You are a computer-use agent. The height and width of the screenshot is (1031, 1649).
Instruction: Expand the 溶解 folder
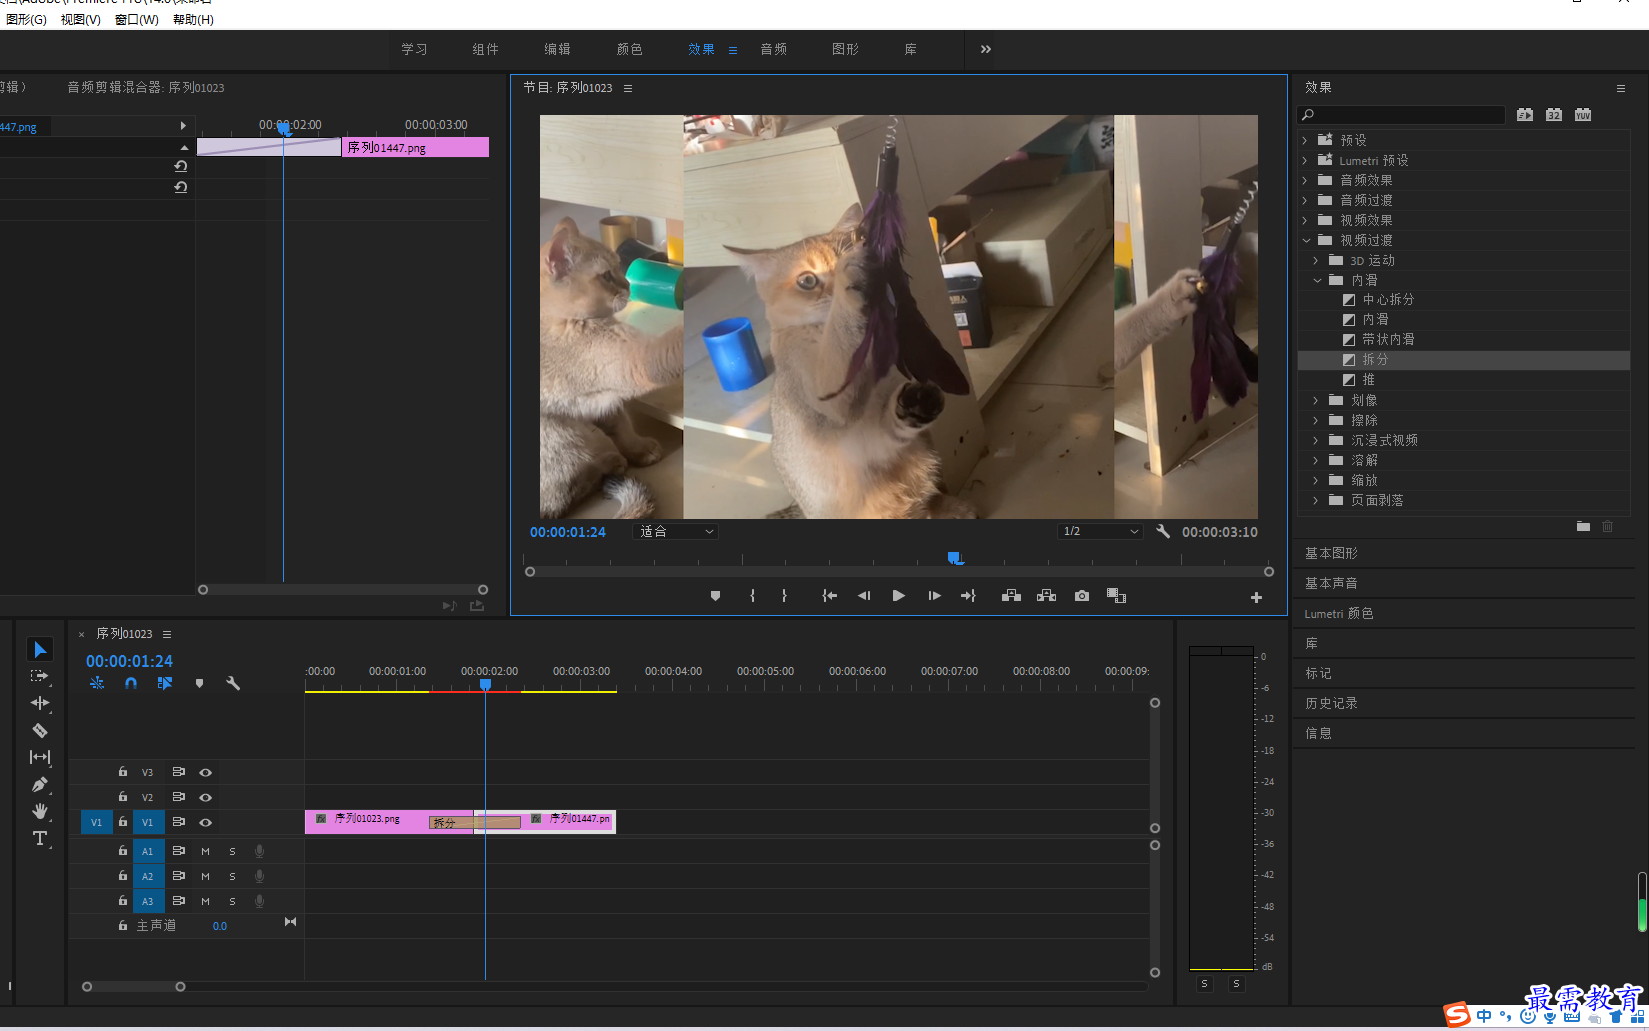click(x=1316, y=460)
